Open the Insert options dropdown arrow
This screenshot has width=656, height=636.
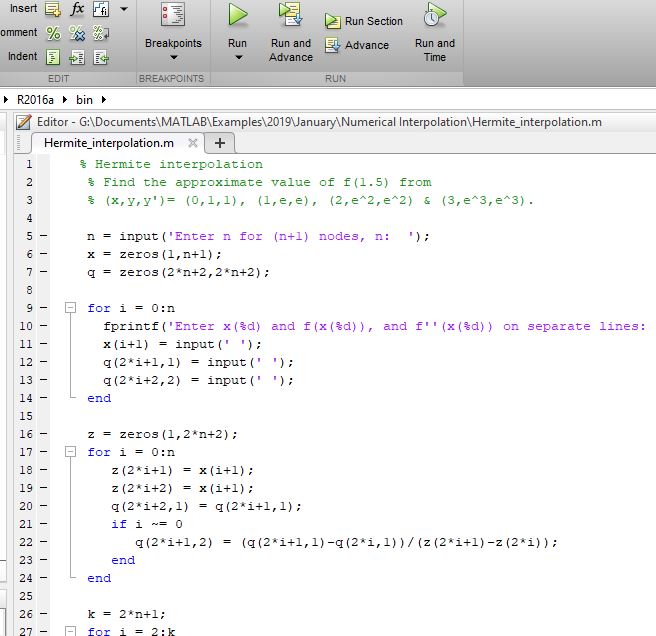(124, 9)
